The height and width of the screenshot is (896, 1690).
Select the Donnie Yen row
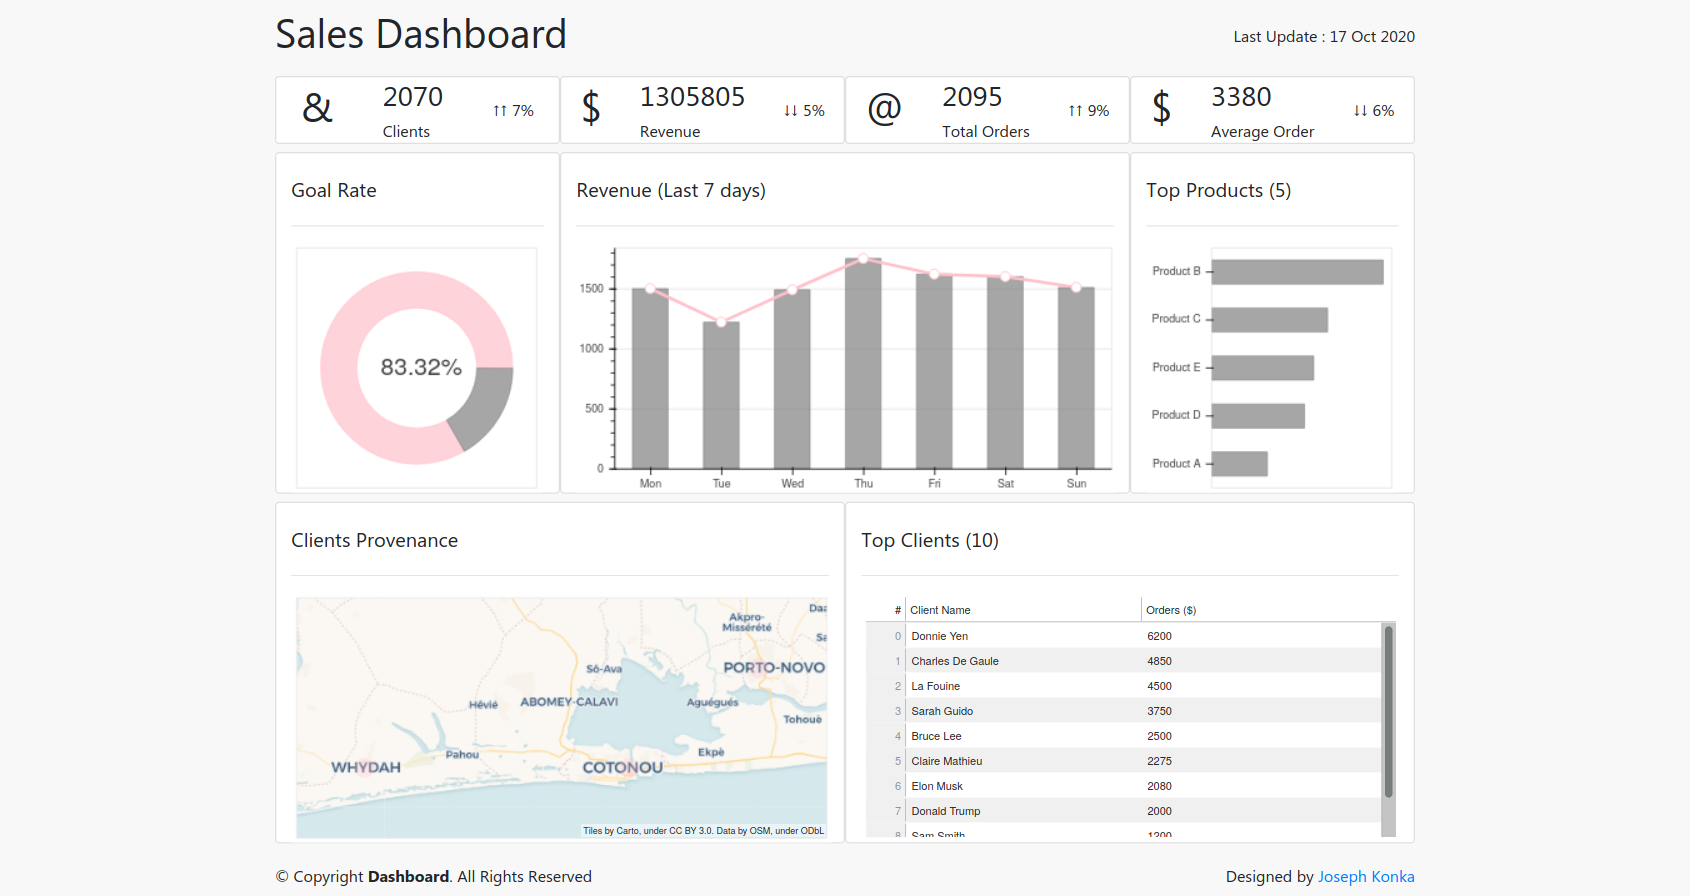[x=1123, y=636]
